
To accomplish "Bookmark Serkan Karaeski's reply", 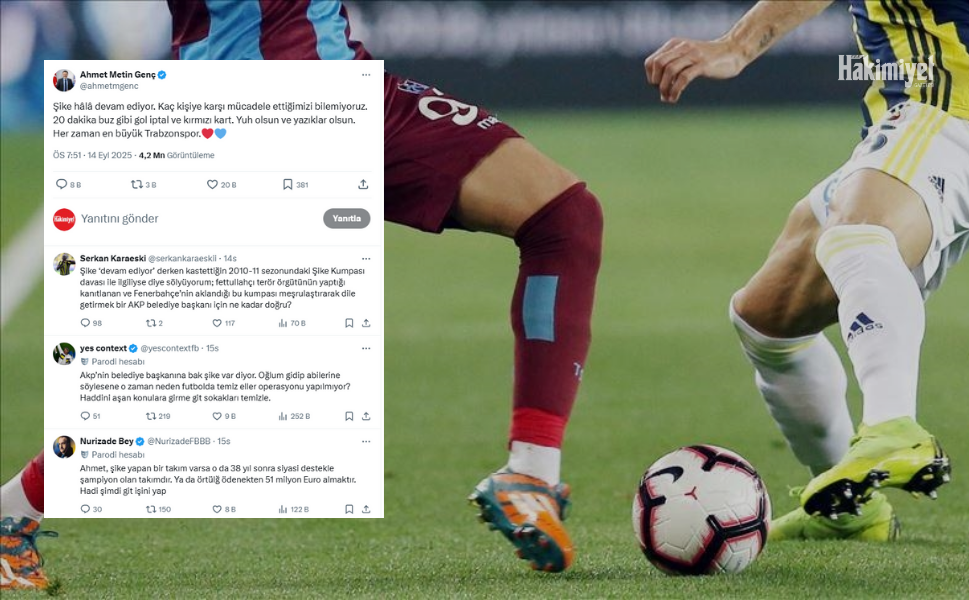I will click(349, 323).
